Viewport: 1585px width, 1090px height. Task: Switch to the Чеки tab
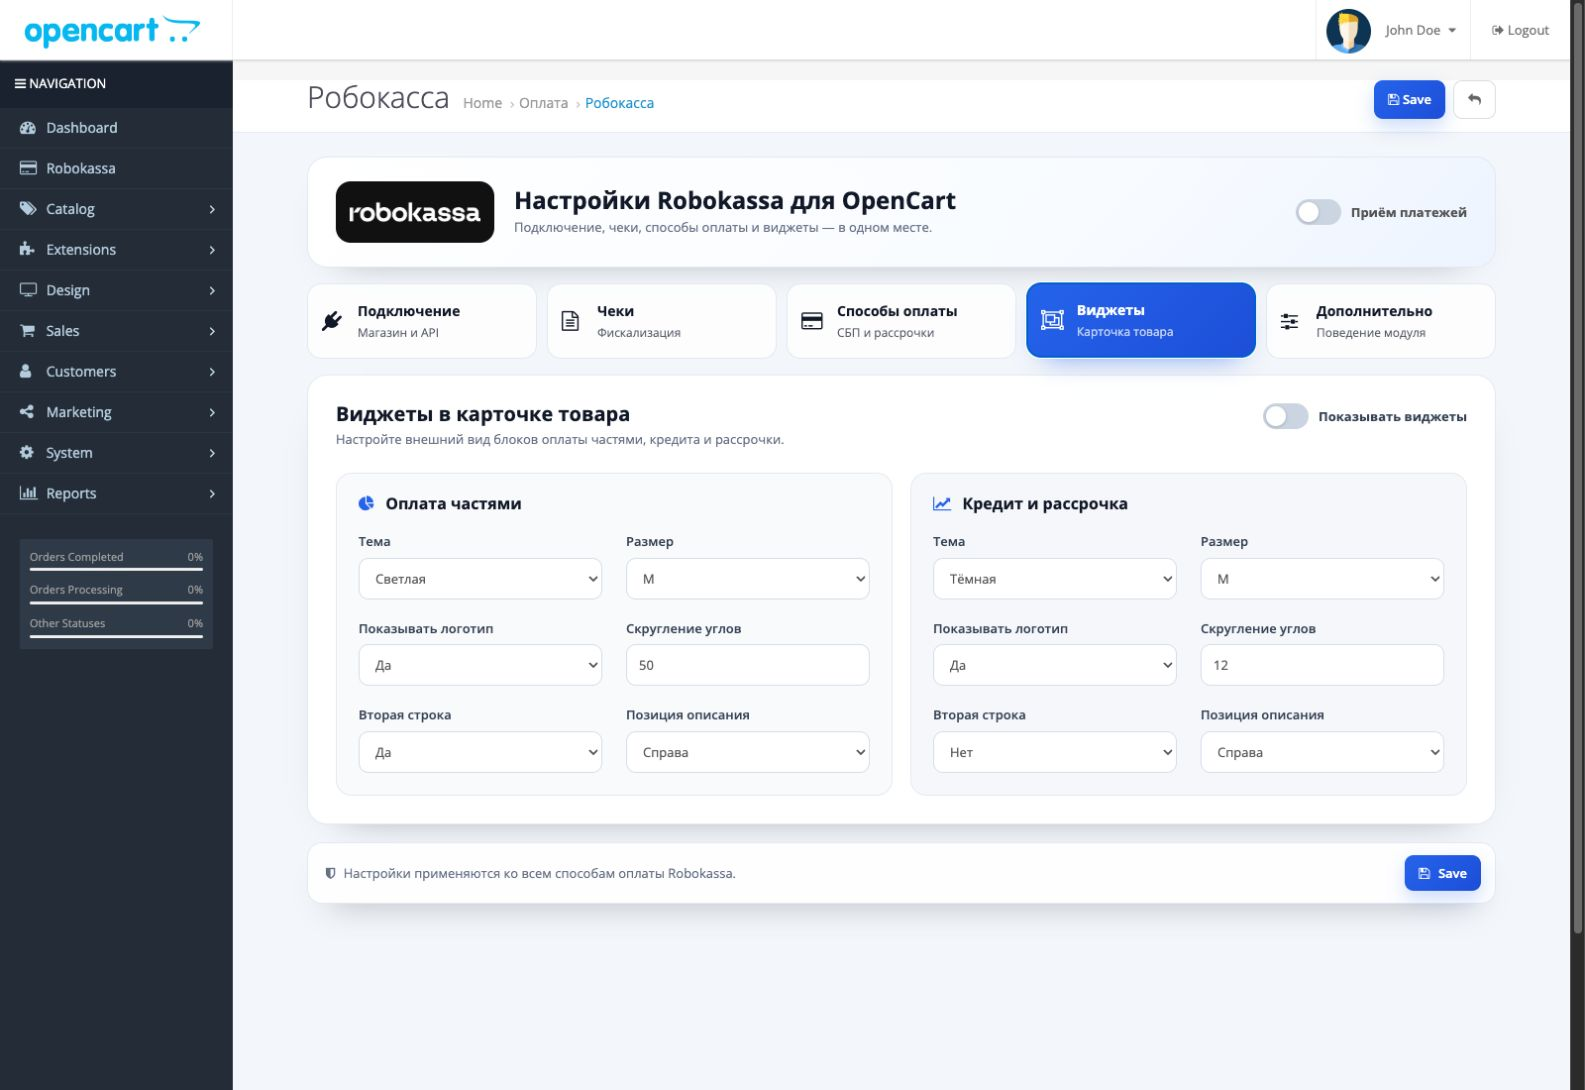pos(661,321)
